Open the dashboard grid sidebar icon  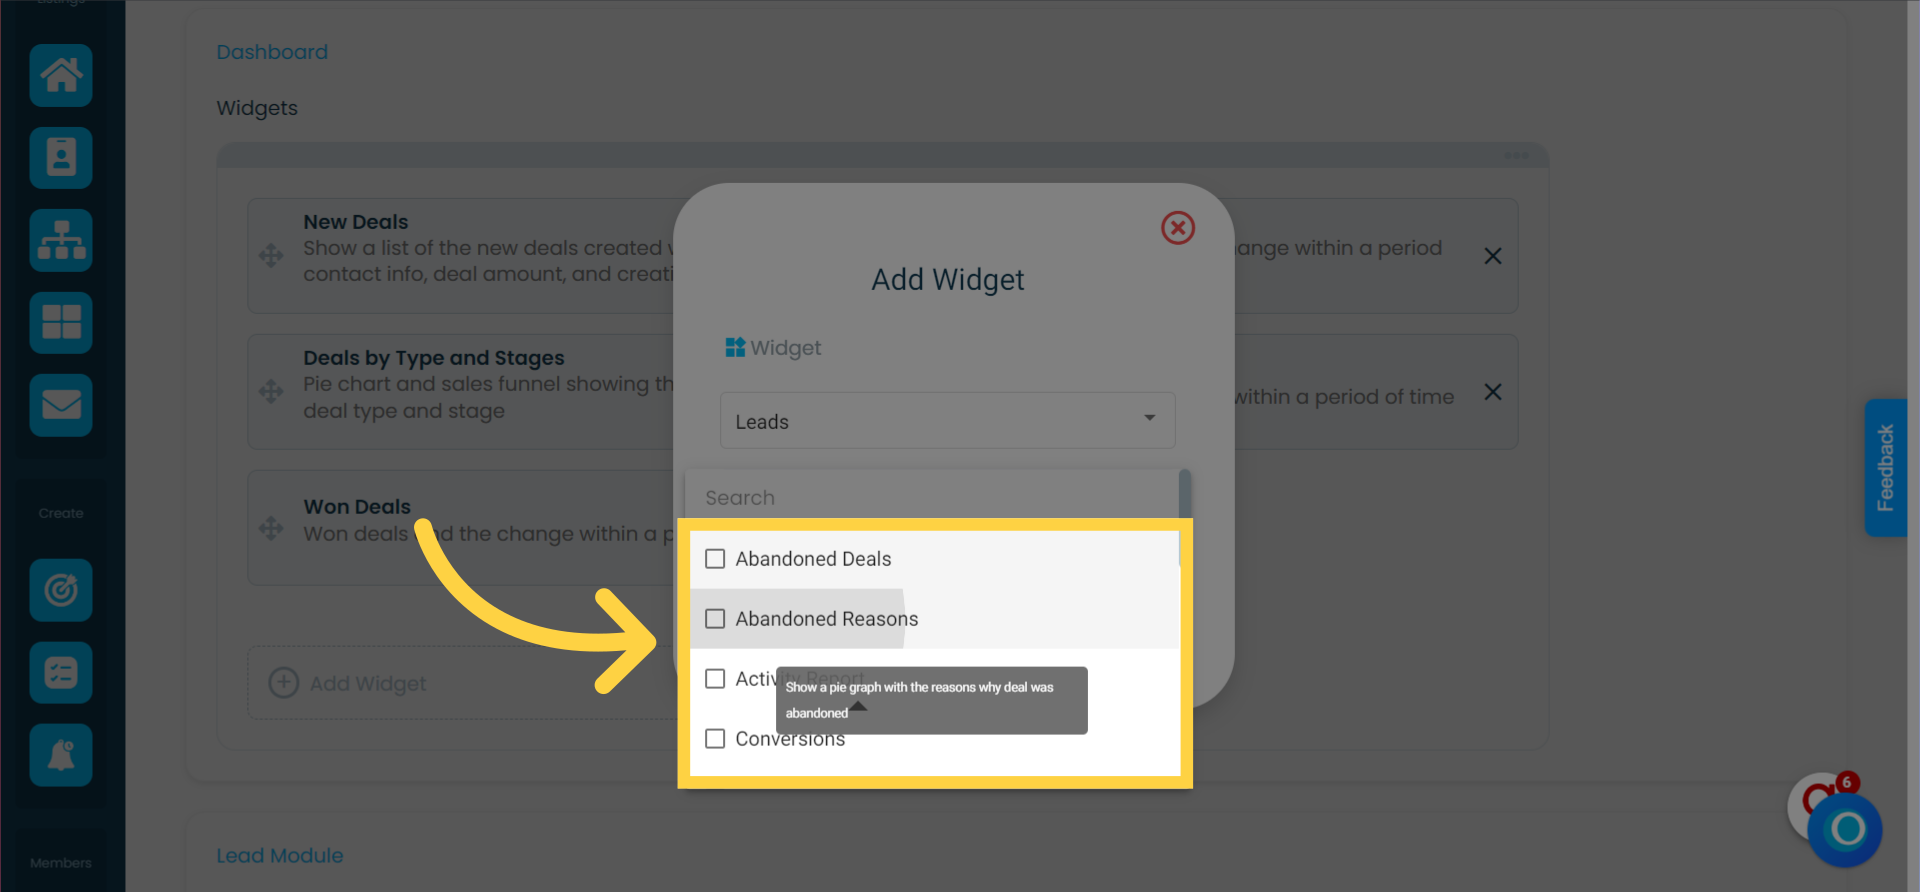click(61, 322)
